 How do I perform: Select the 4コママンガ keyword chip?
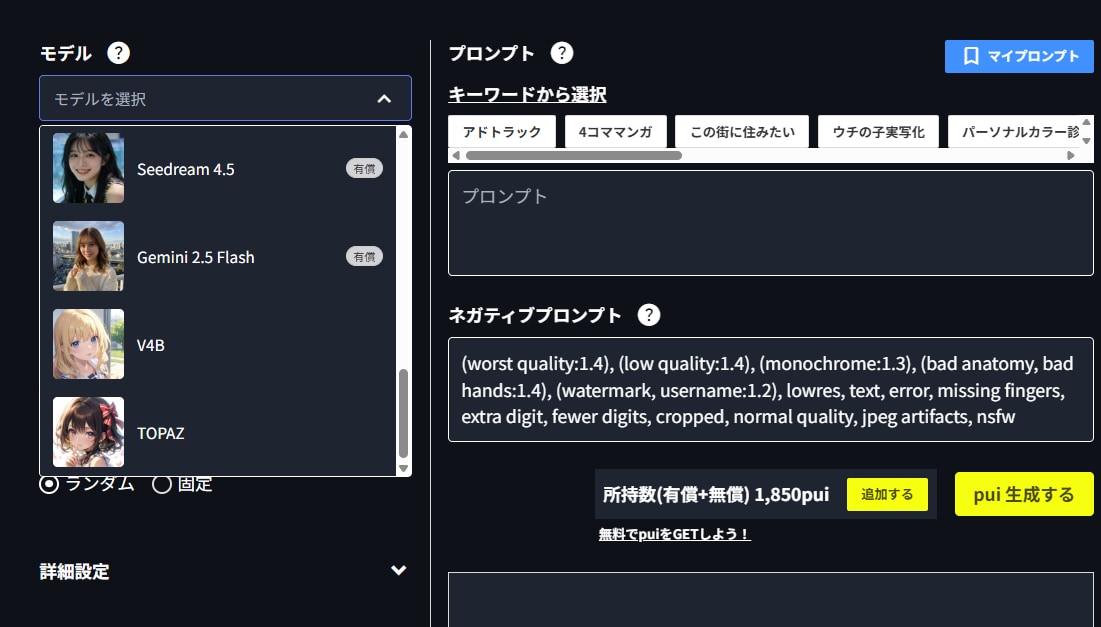pyautogui.click(x=616, y=131)
